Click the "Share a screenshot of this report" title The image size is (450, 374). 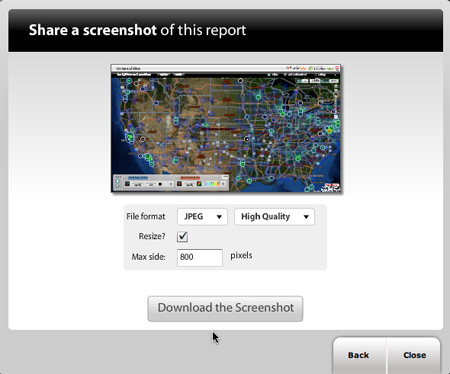pos(137,30)
